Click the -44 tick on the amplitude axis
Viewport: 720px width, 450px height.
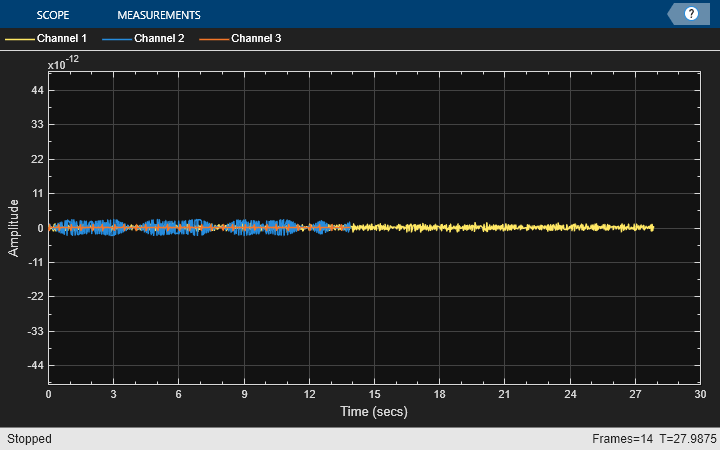pos(34,366)
